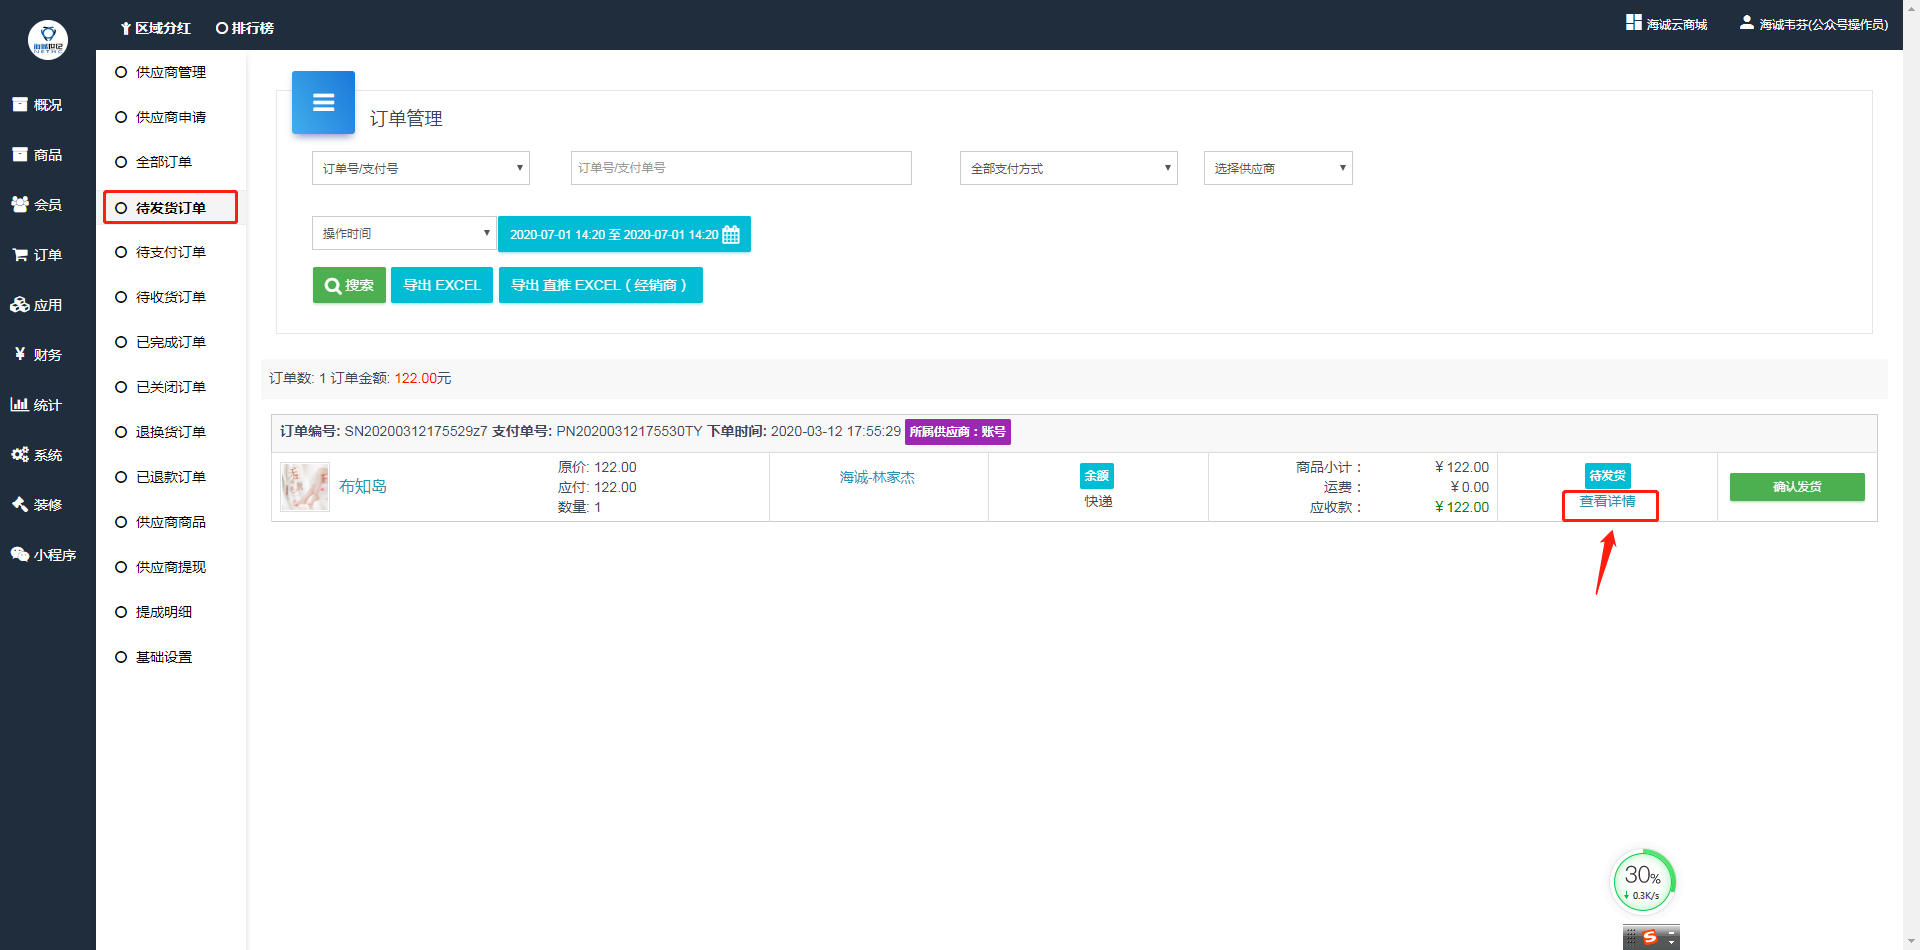Click the blue list menu icon
The width and height of the screenshot is (1920, 950).
(323, 102)
